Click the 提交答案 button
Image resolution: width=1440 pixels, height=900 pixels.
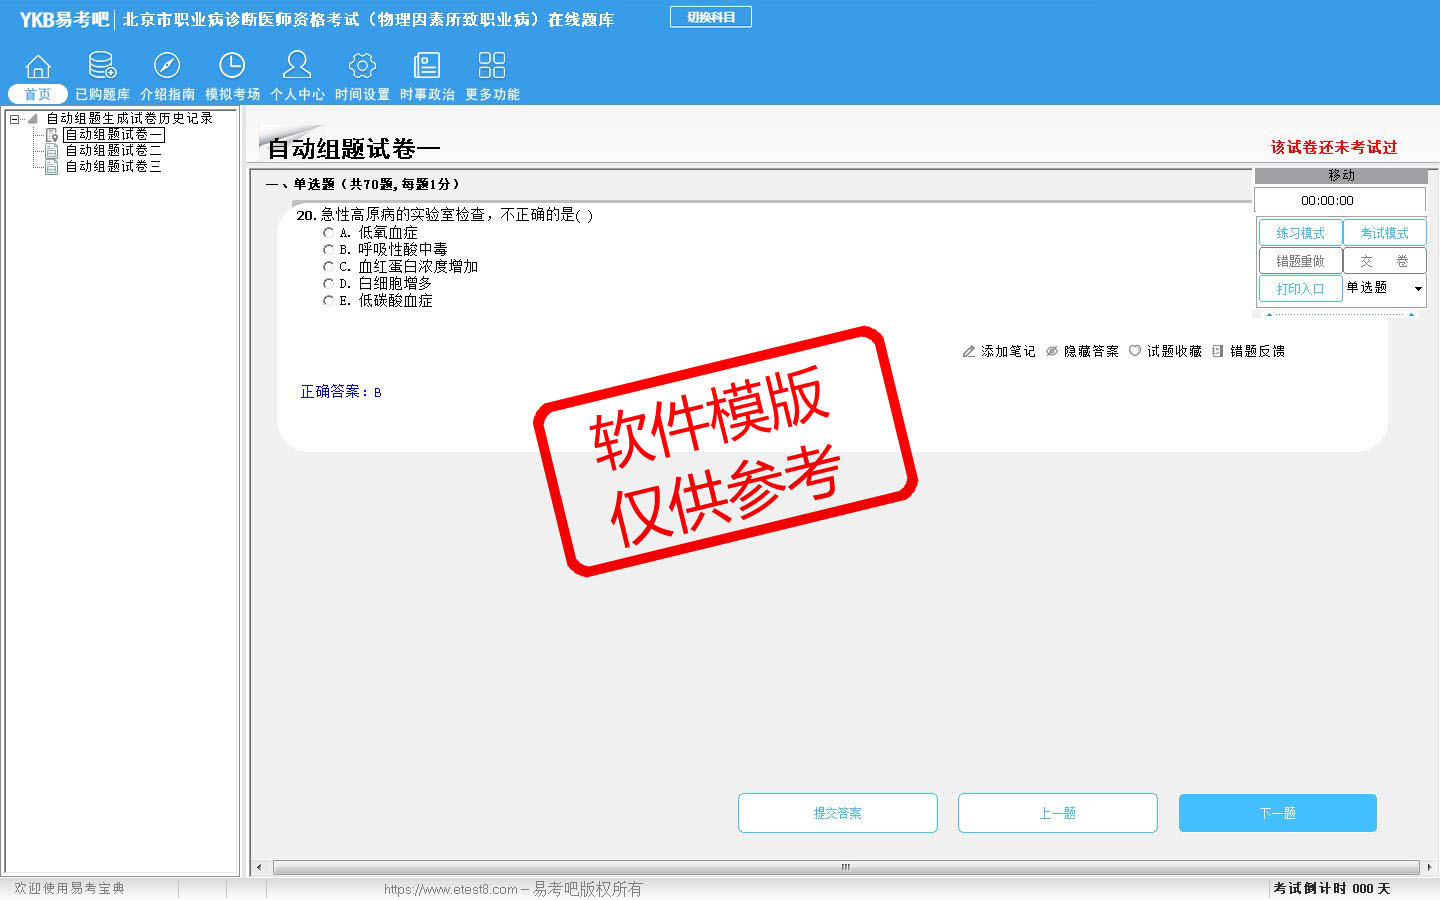tap(838, 813)
